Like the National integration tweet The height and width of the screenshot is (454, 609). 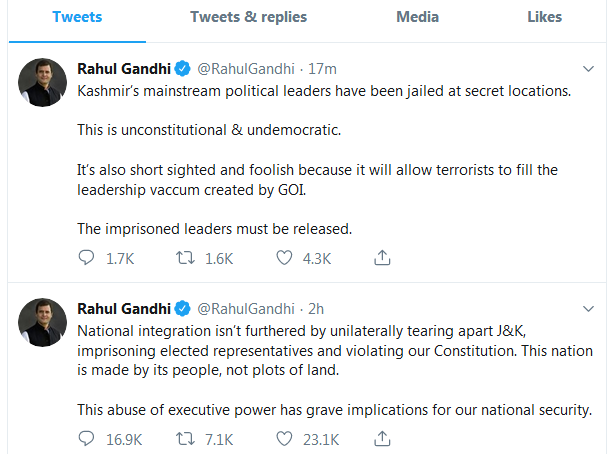[285, 439]
